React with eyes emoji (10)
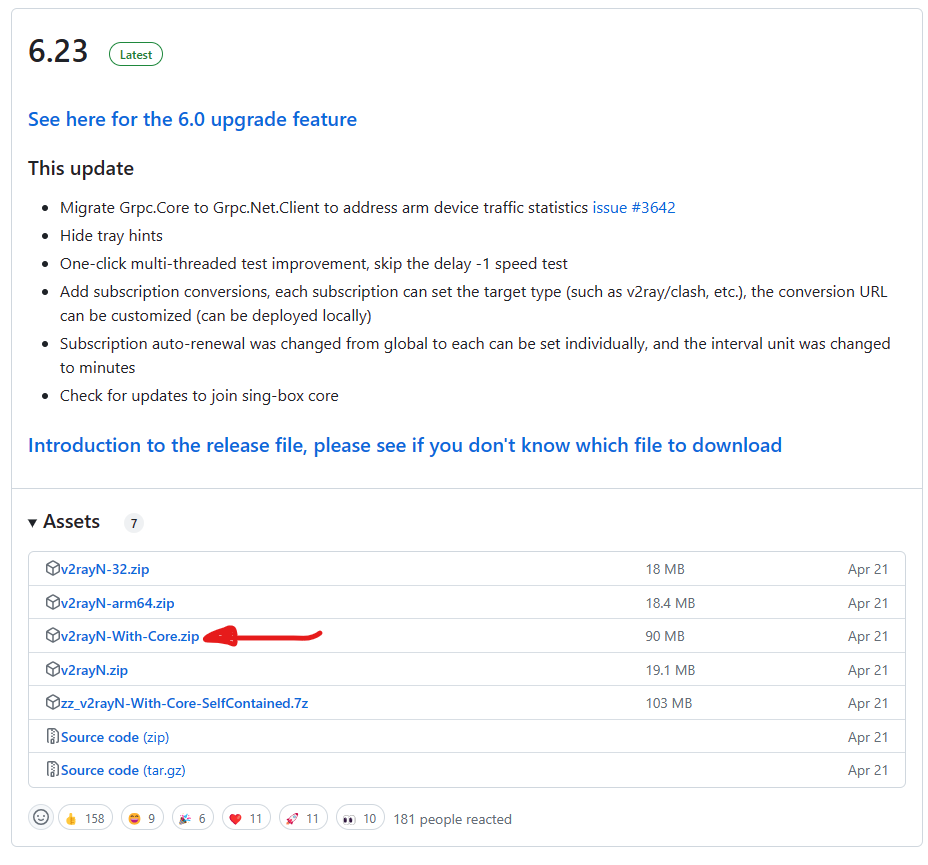Image resolution: width=928 pixels, height=865 pixels. (x=360, y=818)
